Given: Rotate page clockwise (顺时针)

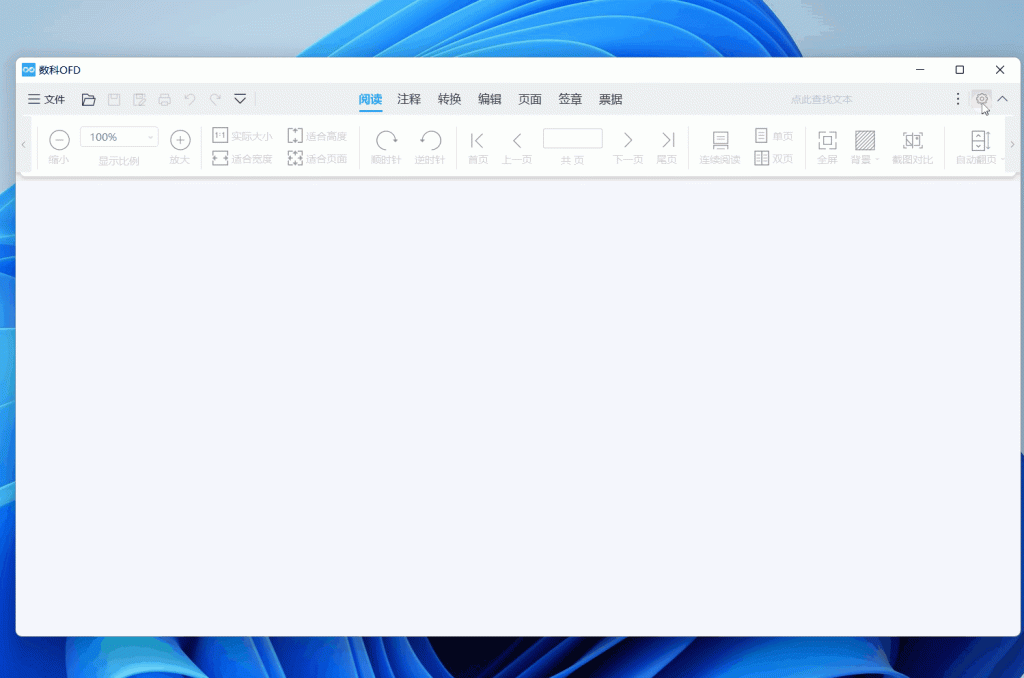Looking at the screenshot, I should pyautogui.click(x=386, y=140).
